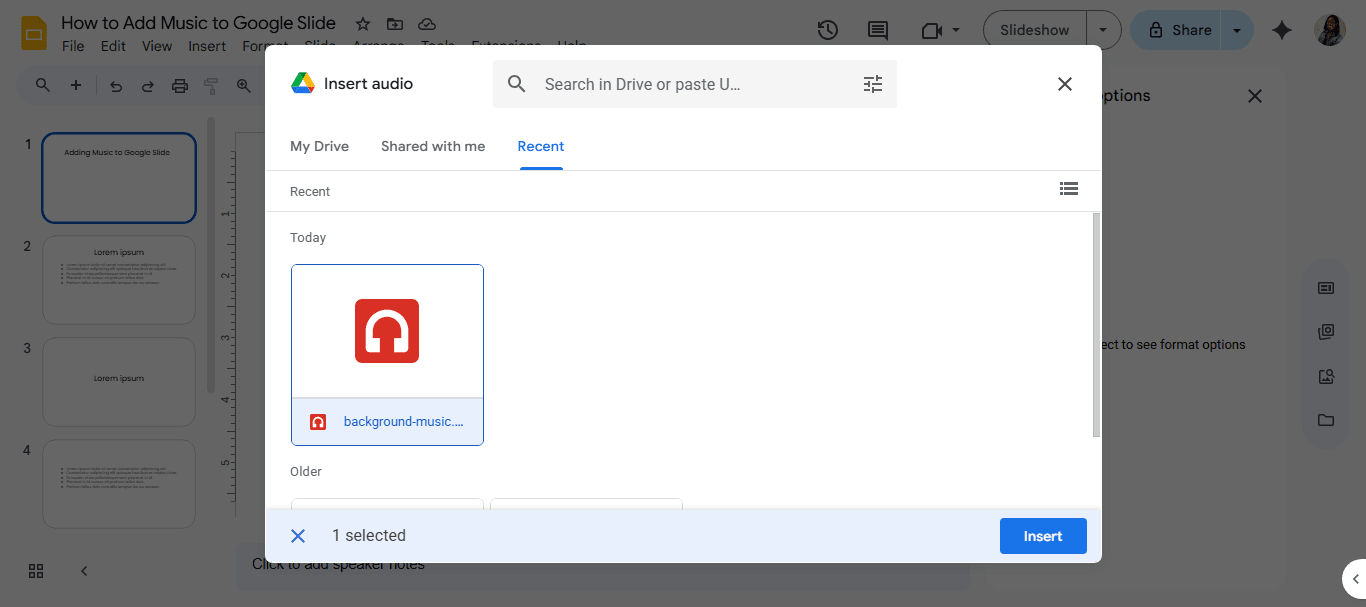Switch to the My Drive tab
This screenshot has width=1366, height=607.
[319, 146]
